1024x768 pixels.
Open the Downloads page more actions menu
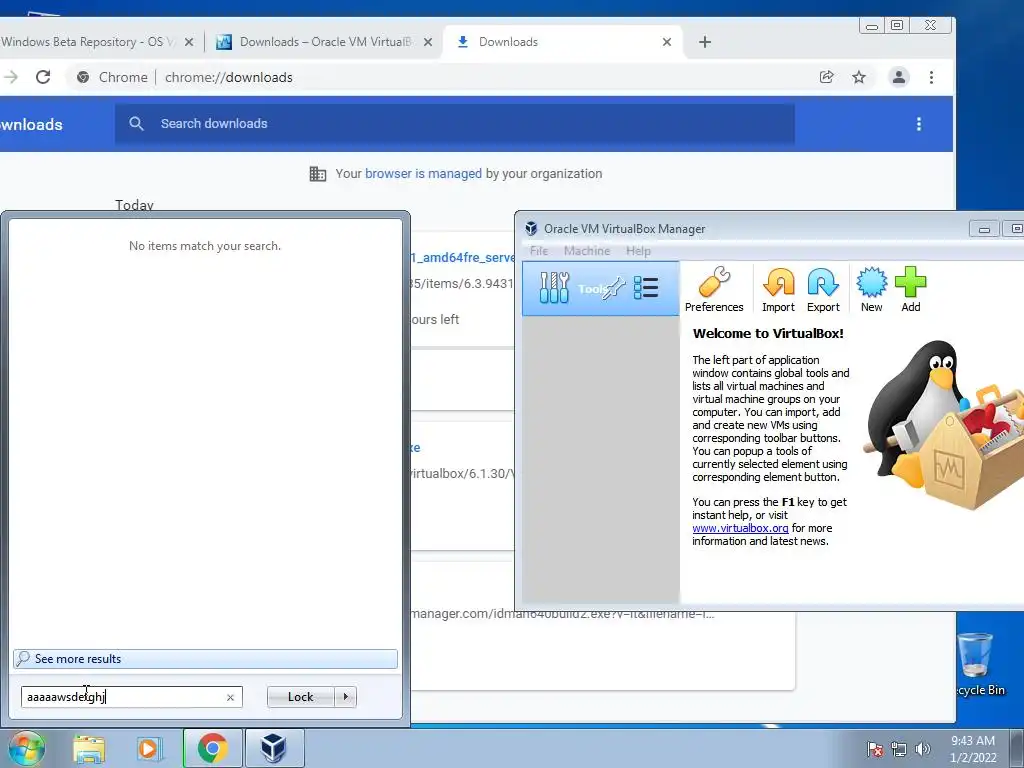coord(919,124)
